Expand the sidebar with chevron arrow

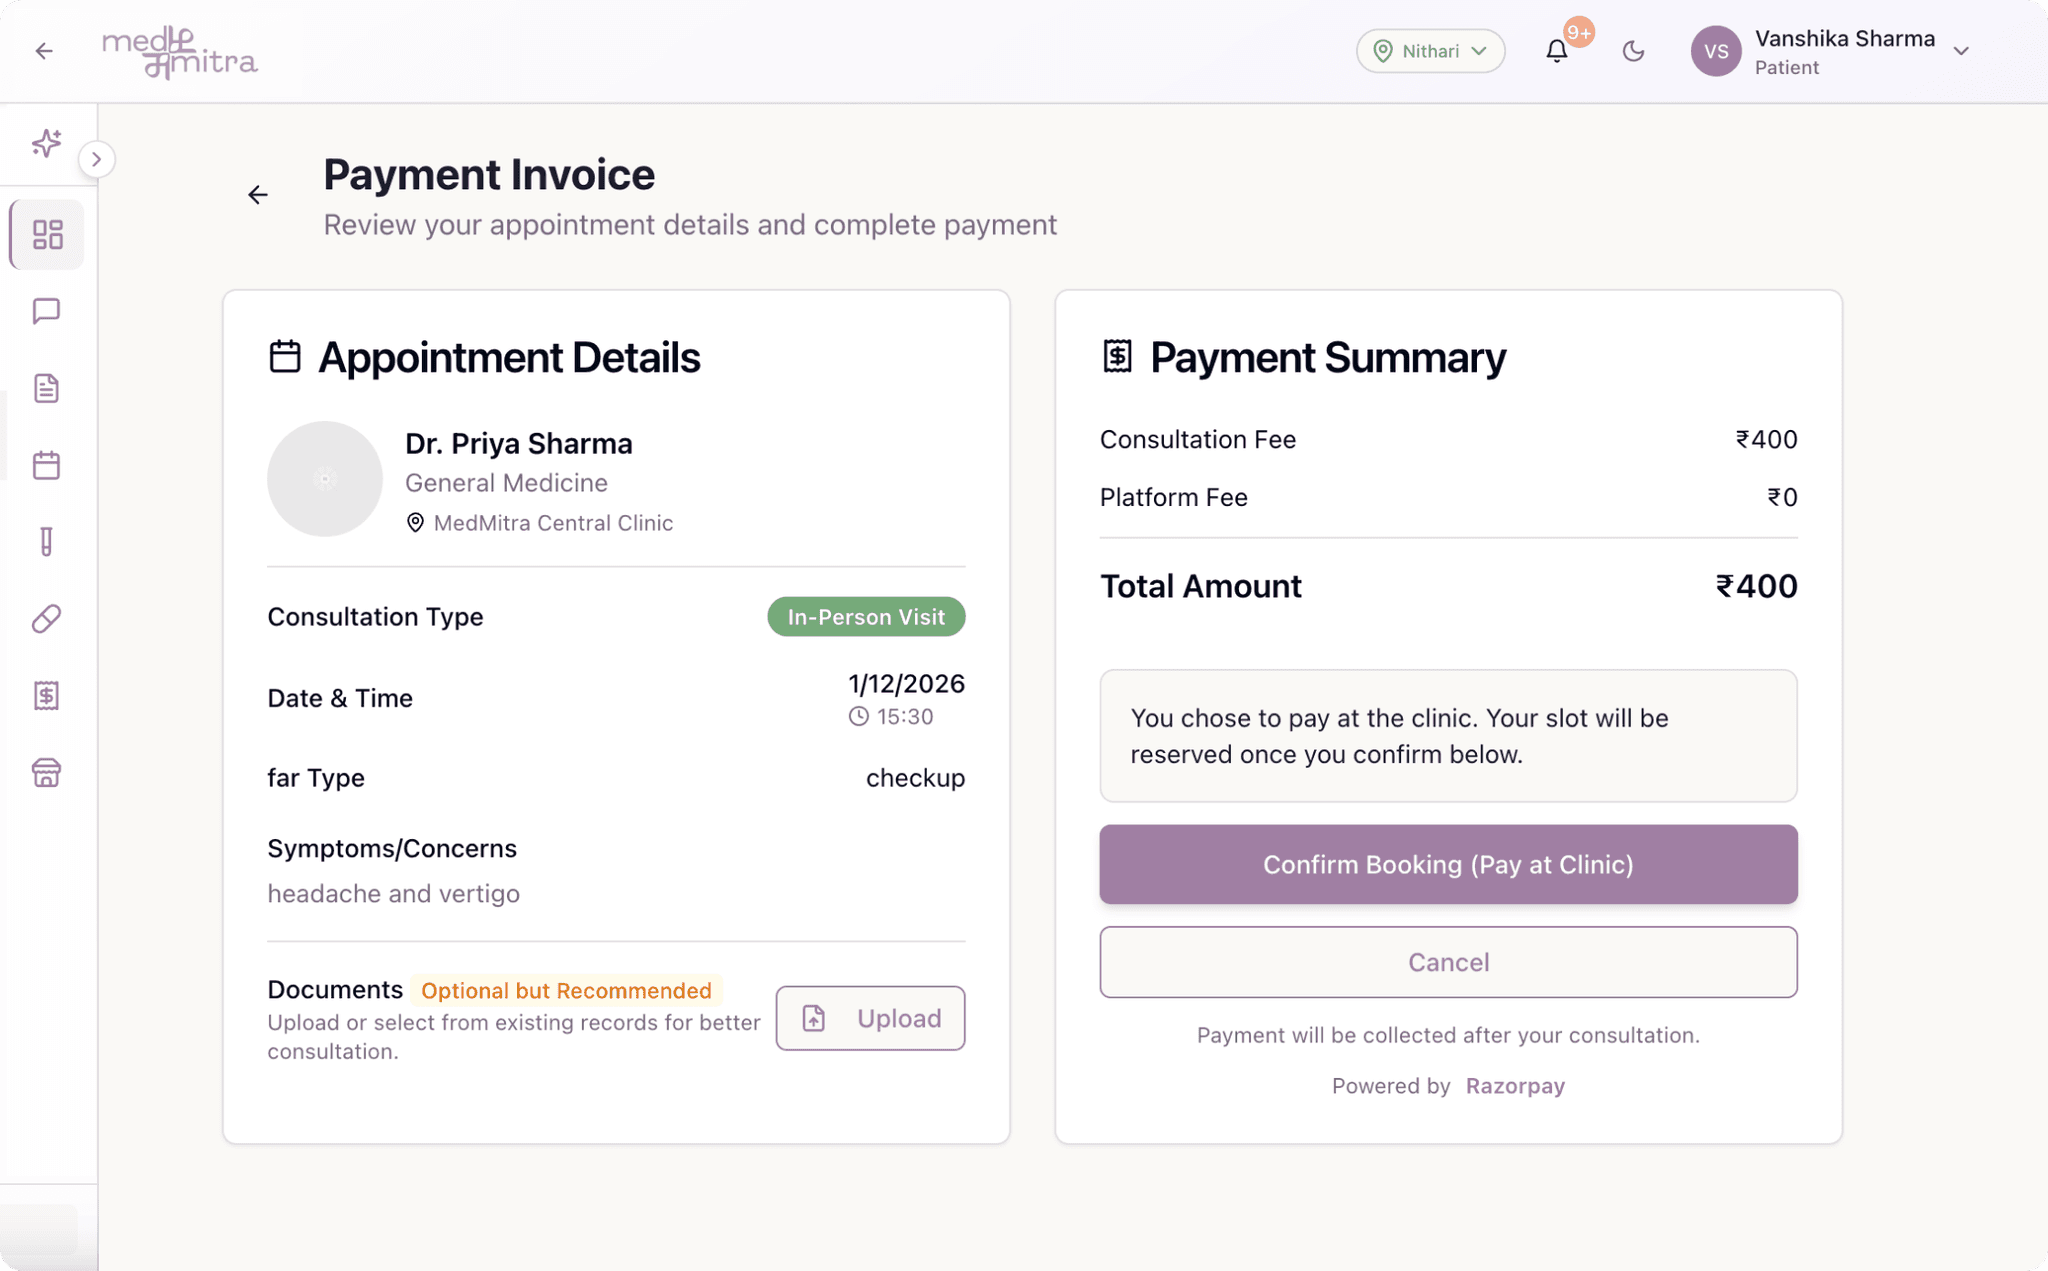click(x=97, y=159)
